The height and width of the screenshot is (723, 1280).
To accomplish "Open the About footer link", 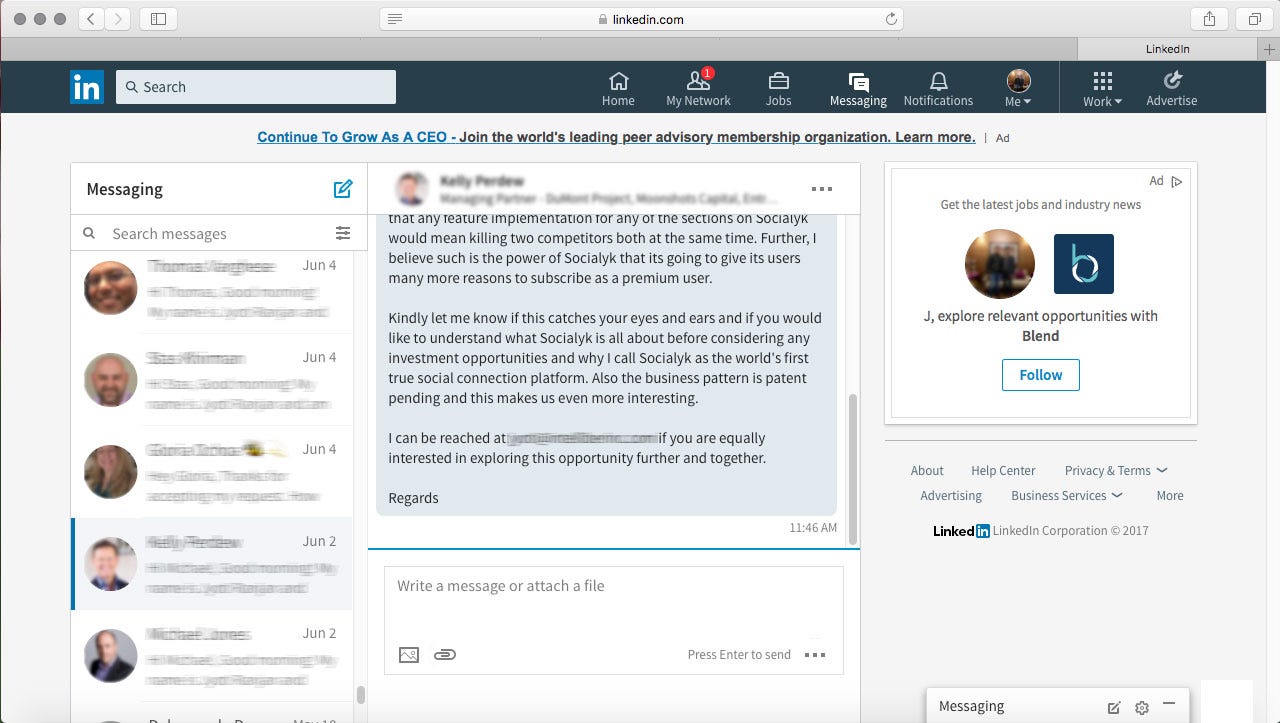I will click(x=927, y=470).
